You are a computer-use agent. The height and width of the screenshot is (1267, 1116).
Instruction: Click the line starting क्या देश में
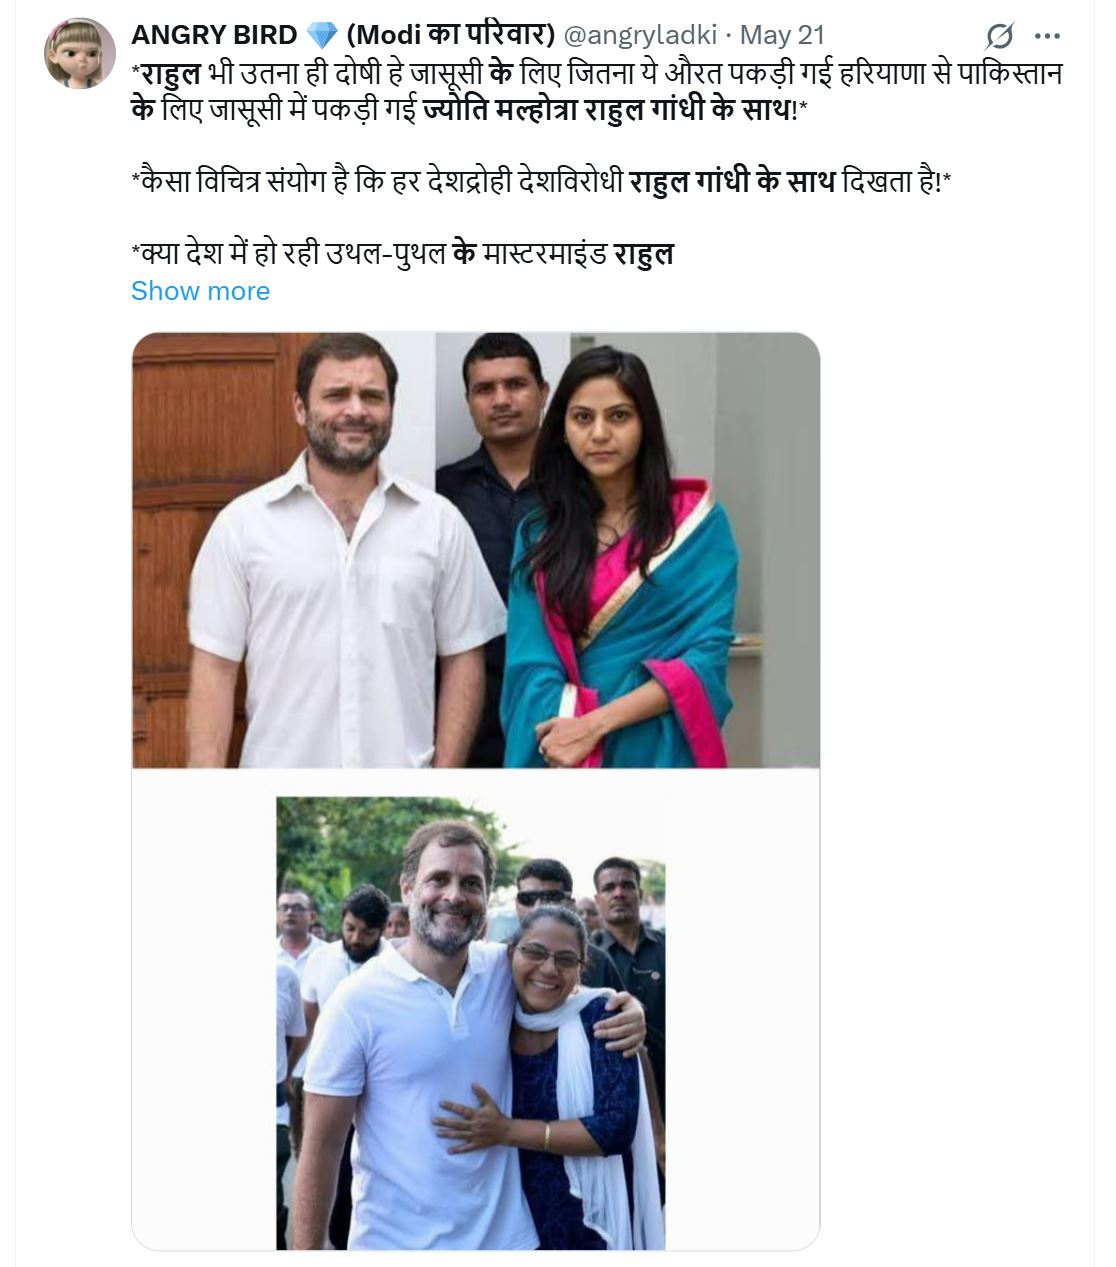402,253
